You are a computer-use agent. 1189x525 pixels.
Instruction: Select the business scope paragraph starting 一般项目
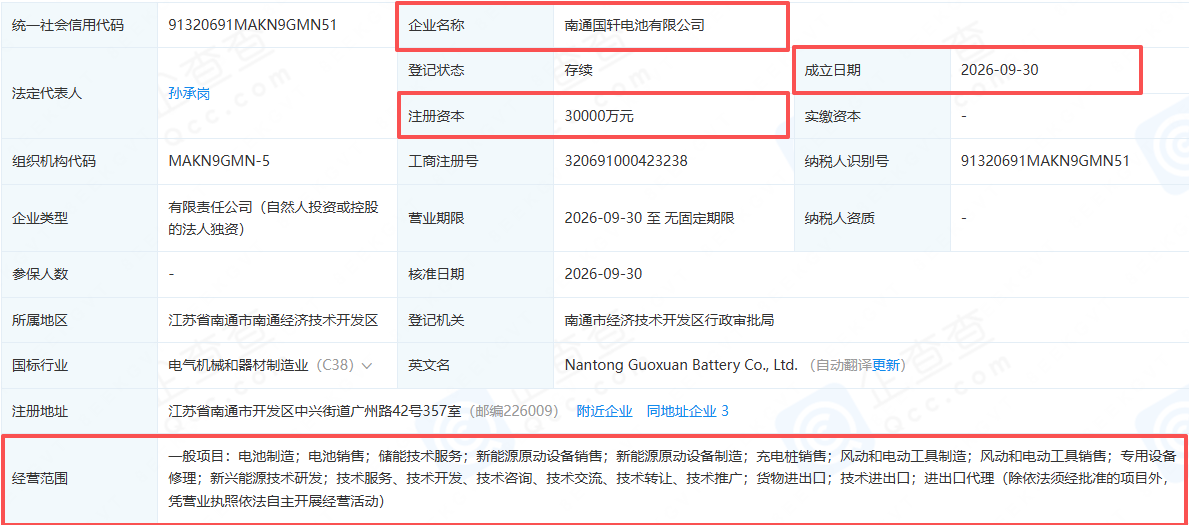point(672,479)
